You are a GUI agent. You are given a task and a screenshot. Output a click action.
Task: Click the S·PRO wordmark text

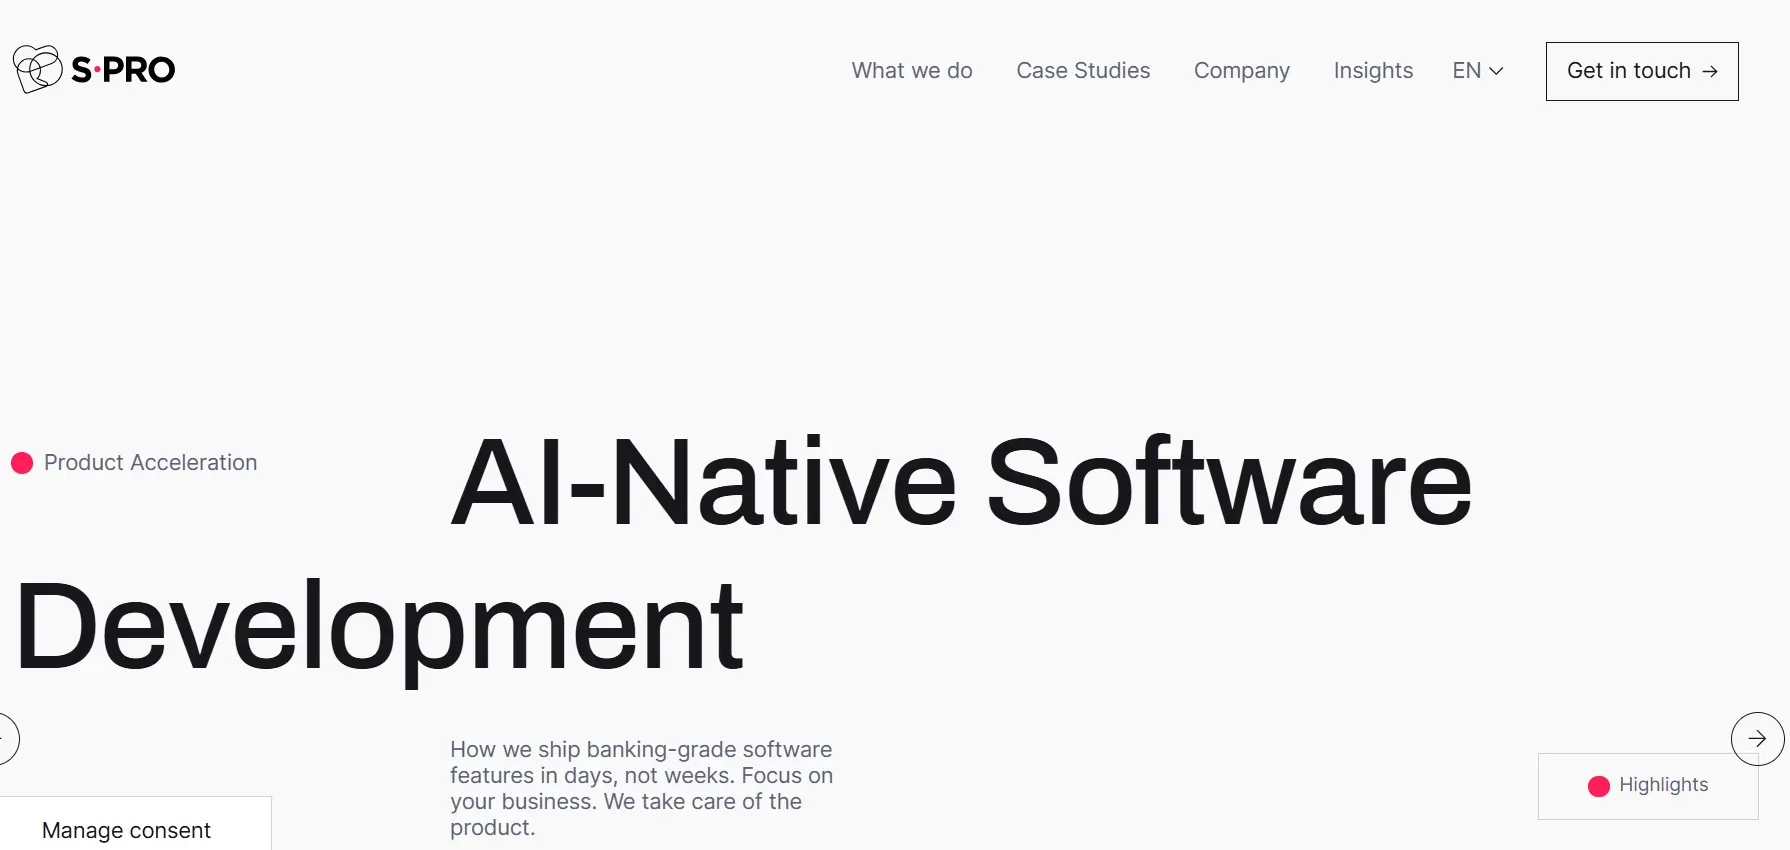pyautogui.click(x=123, y=70)
